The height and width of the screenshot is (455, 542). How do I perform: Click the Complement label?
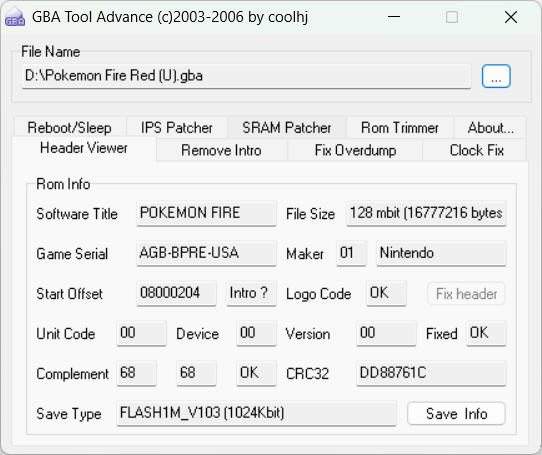pos(72,374)
